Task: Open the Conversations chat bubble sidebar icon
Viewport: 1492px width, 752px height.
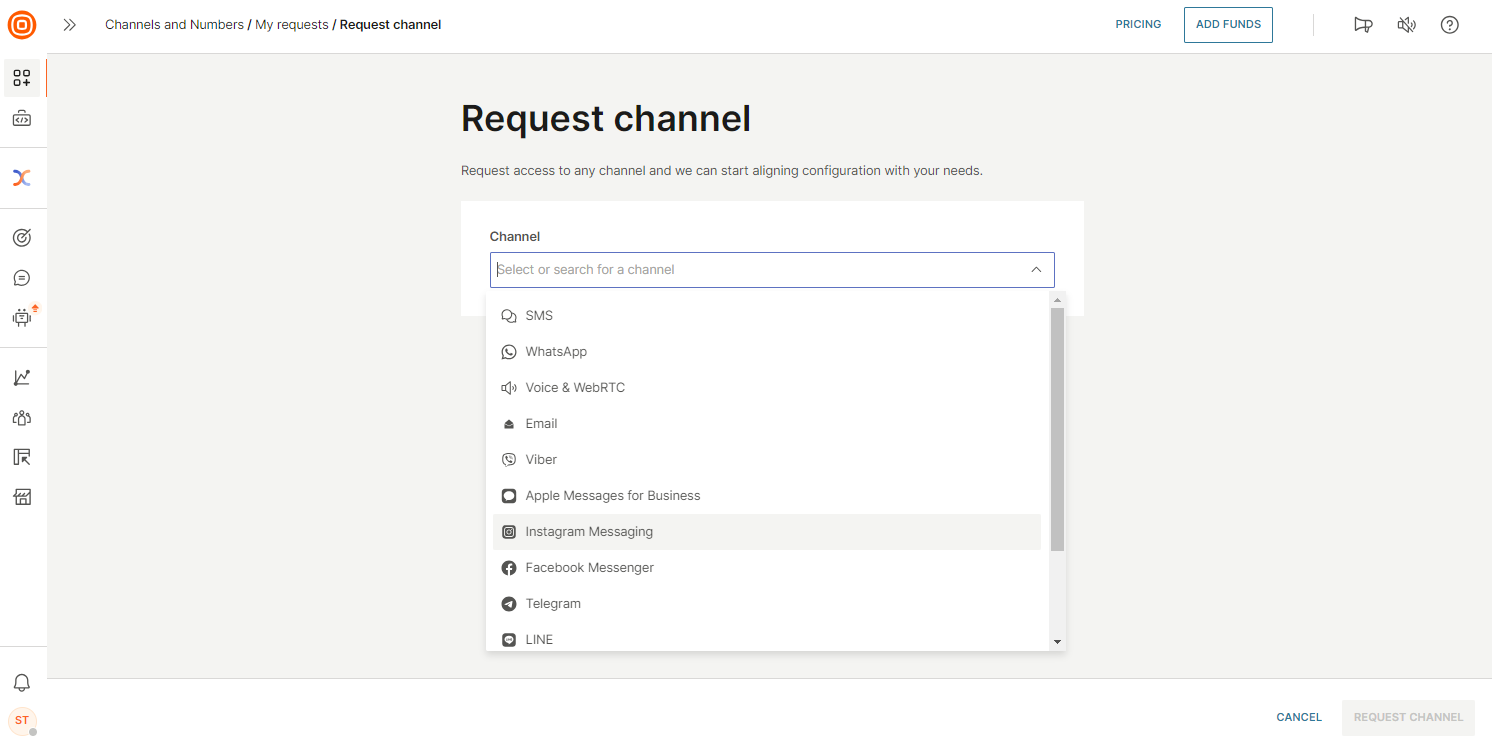Action: coord(22,278)
